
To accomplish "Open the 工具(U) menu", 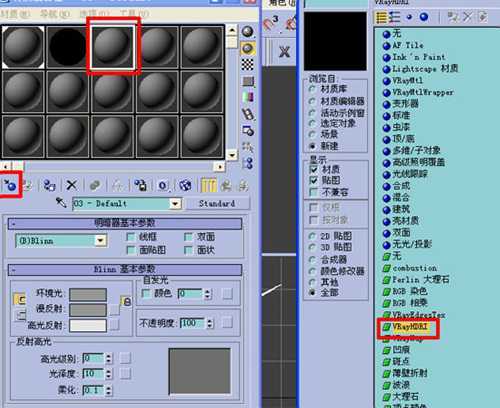I will point(134,14).
